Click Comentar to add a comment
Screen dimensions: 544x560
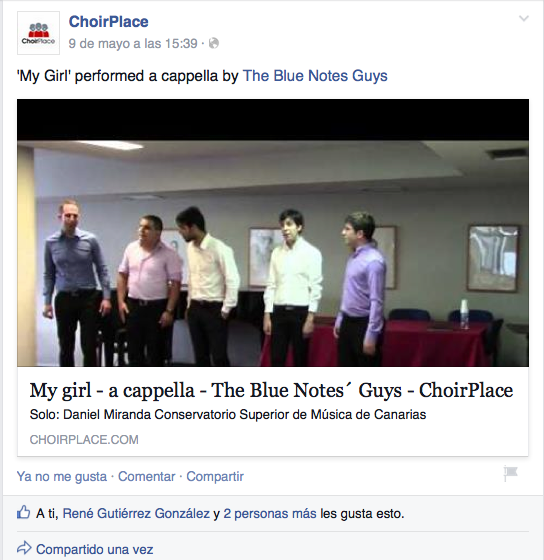pyautogui.click(x=146, y=476)
